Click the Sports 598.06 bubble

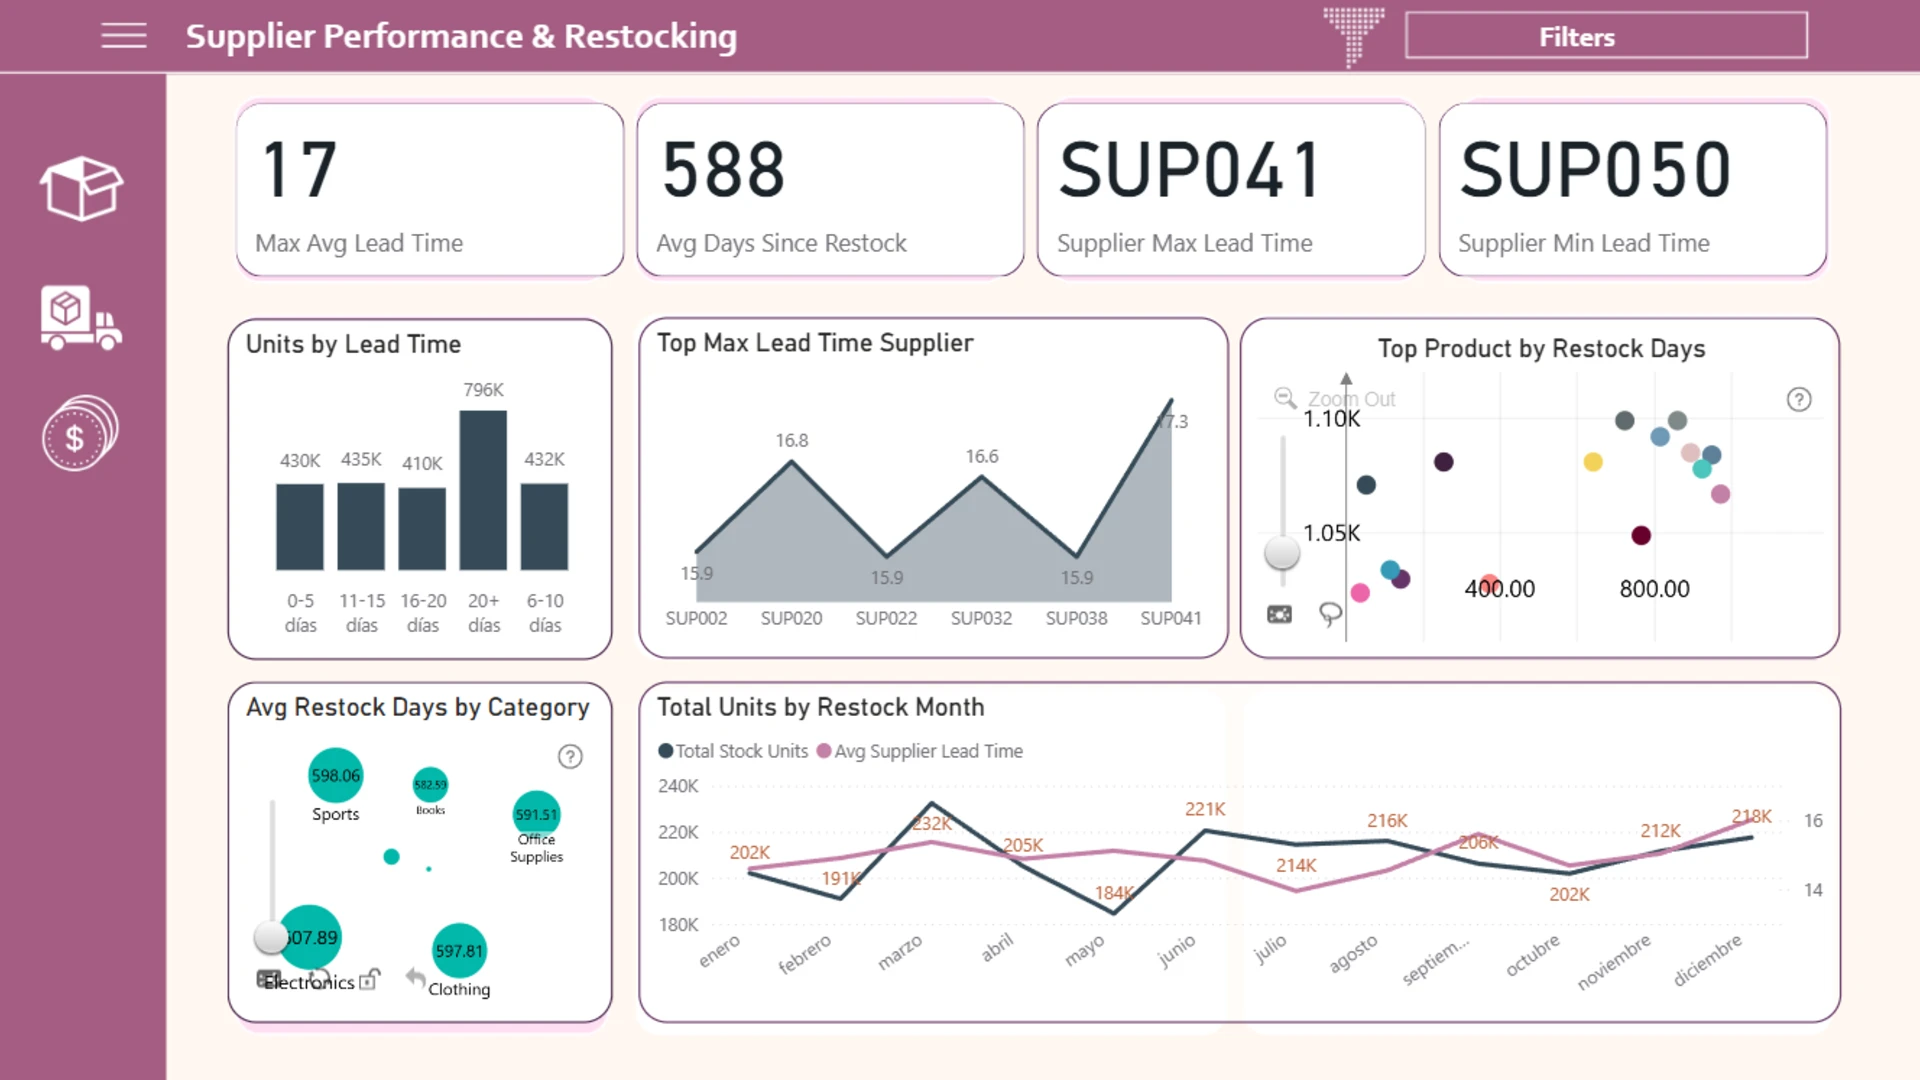[x=335, y=775]
